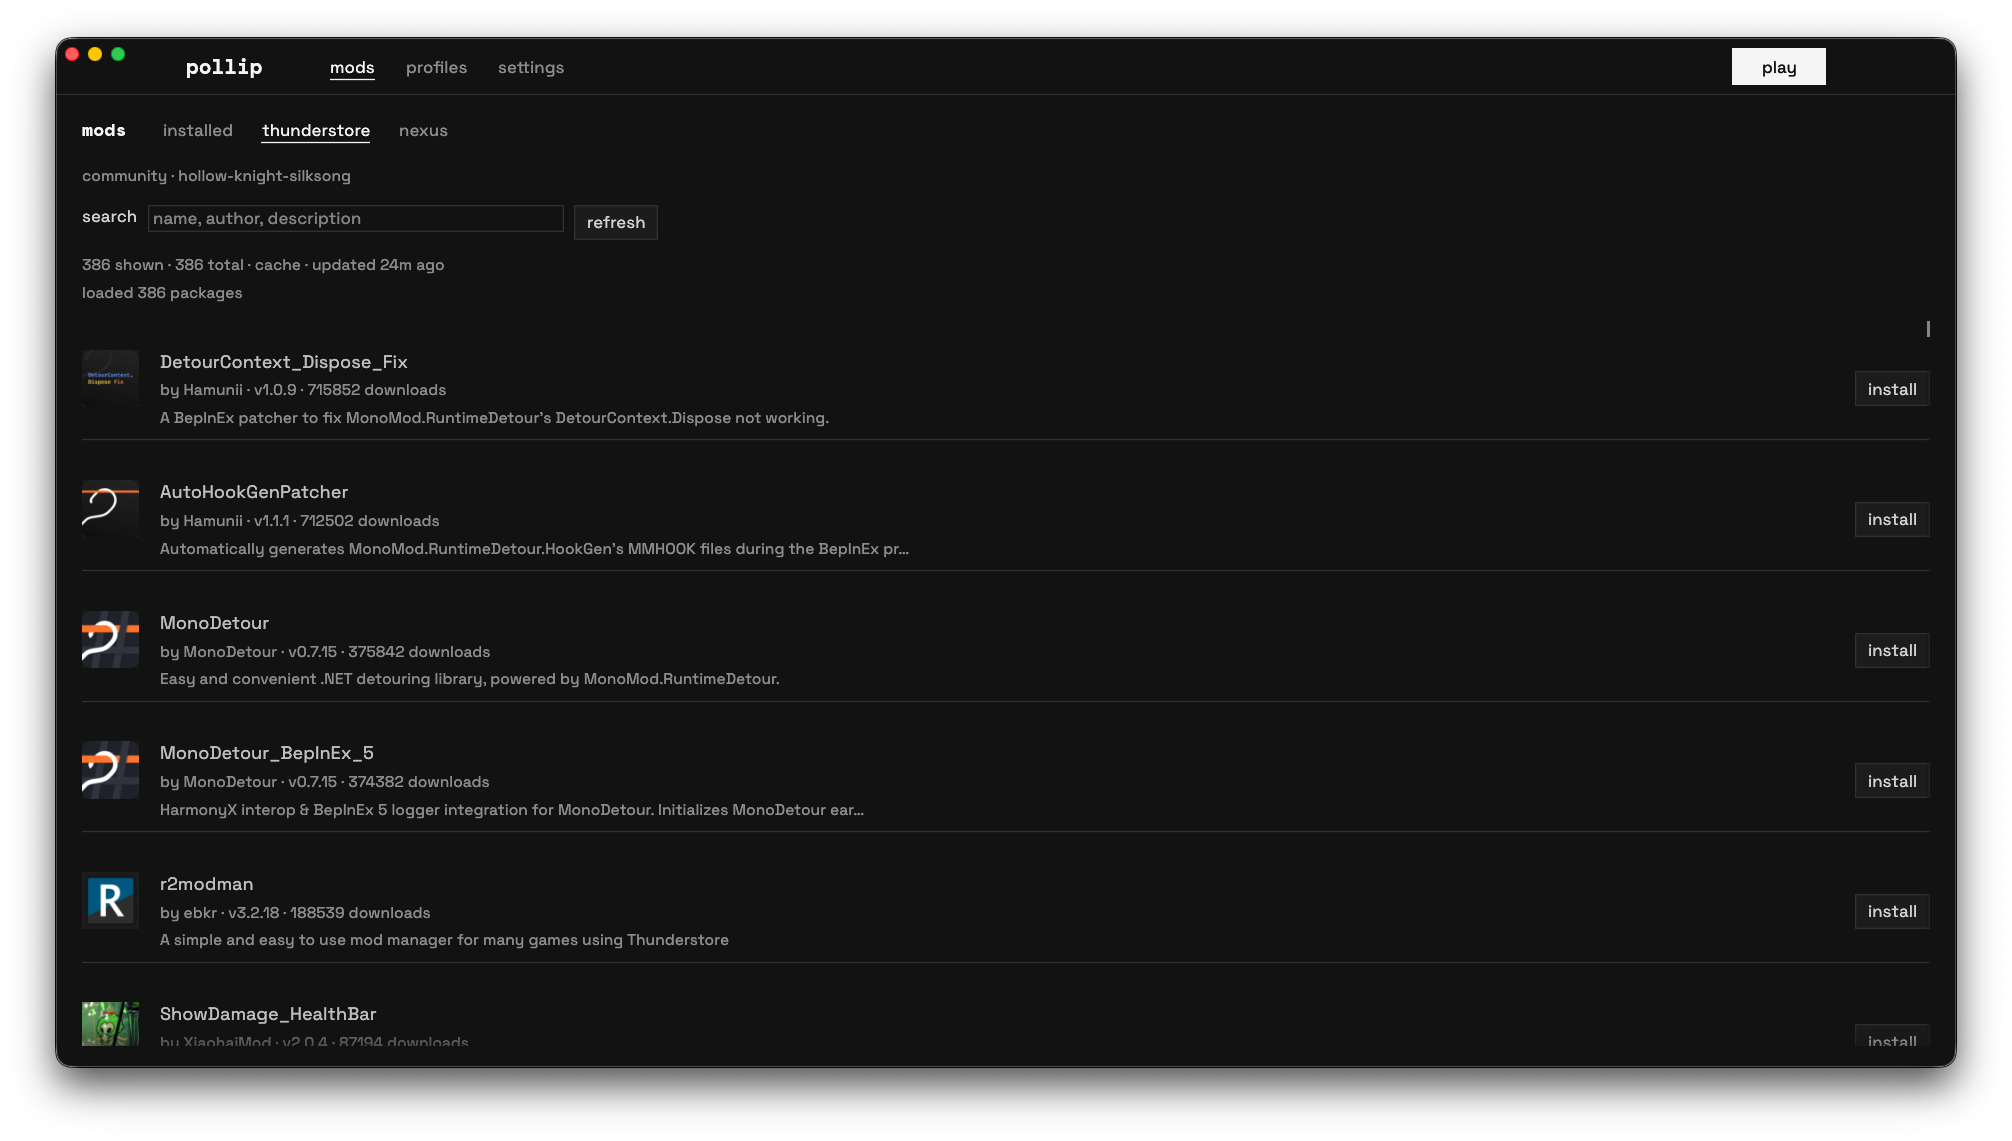The width and height of the screenshot is (2012, 1141).
Task: Click 'by Hamunii · v1.1.1' metadata line
Action: (x=300, y=521)
